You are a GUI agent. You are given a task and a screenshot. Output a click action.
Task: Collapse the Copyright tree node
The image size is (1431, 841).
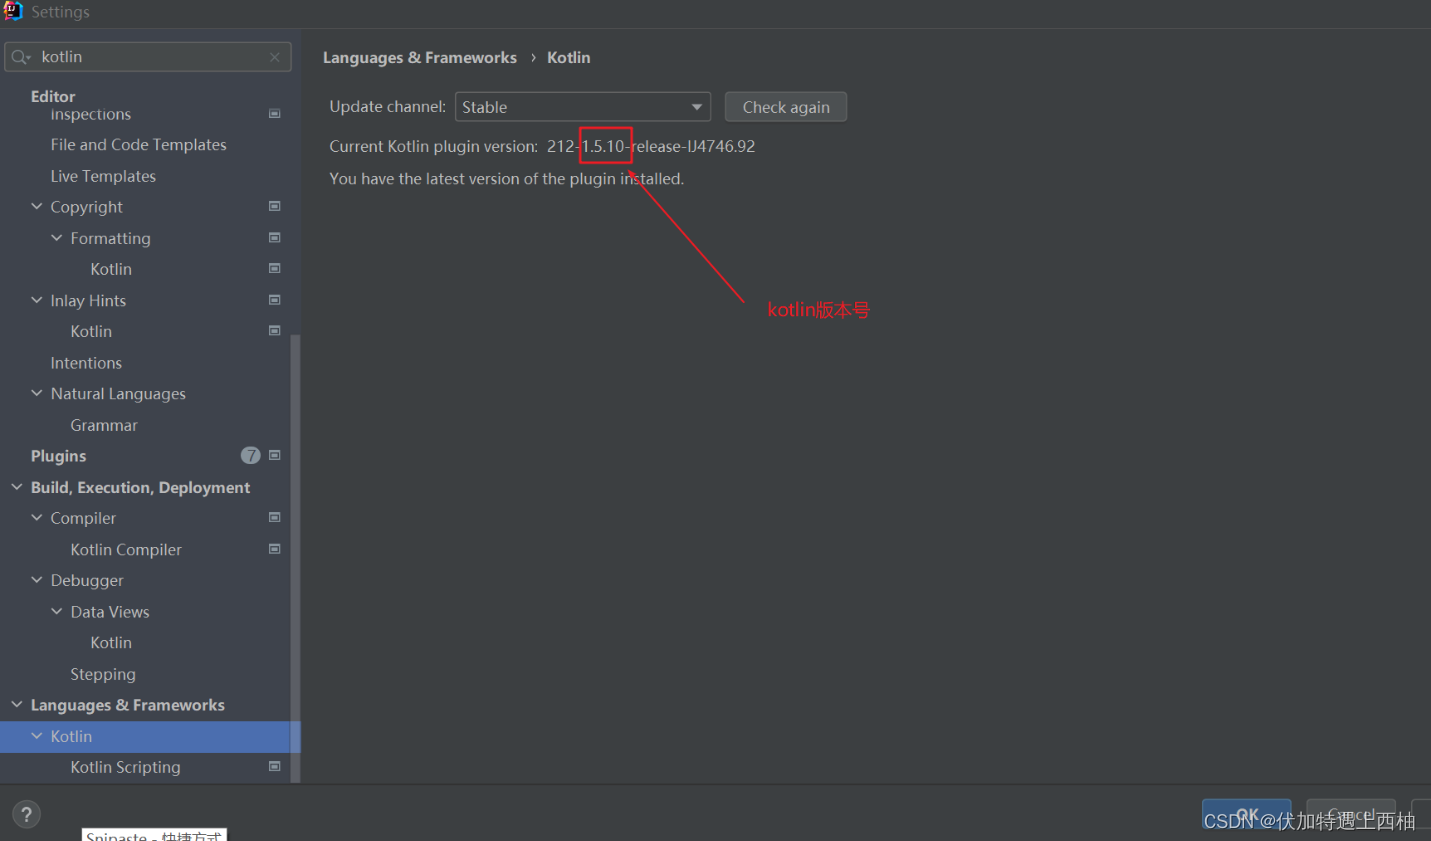point(37,206)
